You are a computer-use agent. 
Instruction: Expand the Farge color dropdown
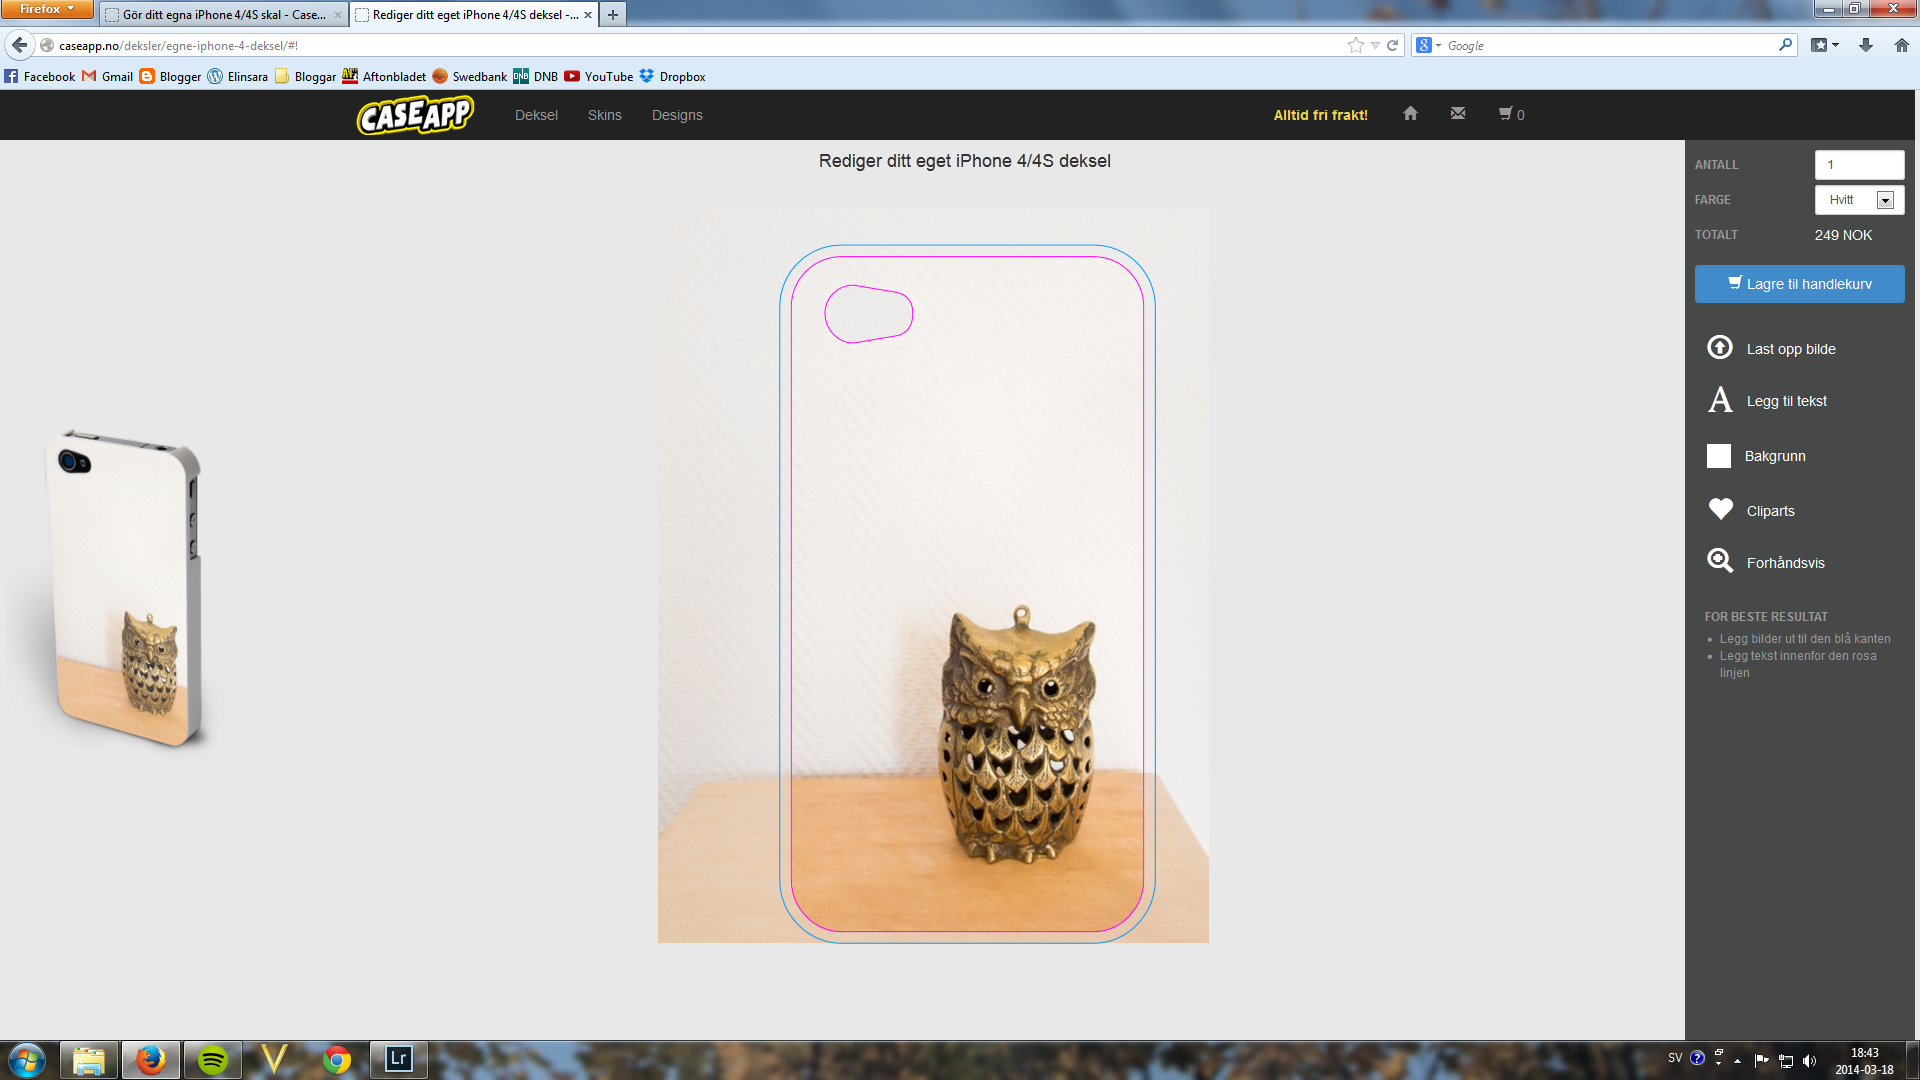(1884, 200)
